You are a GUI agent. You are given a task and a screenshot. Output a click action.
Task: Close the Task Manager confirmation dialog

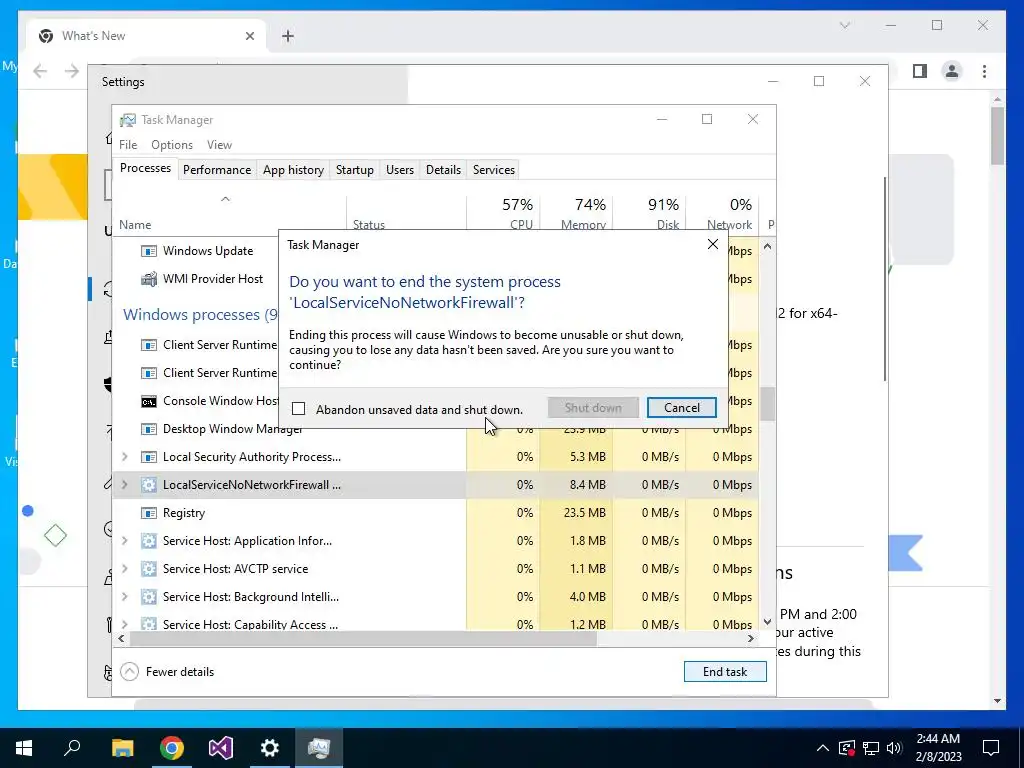[x=712, y=244]
